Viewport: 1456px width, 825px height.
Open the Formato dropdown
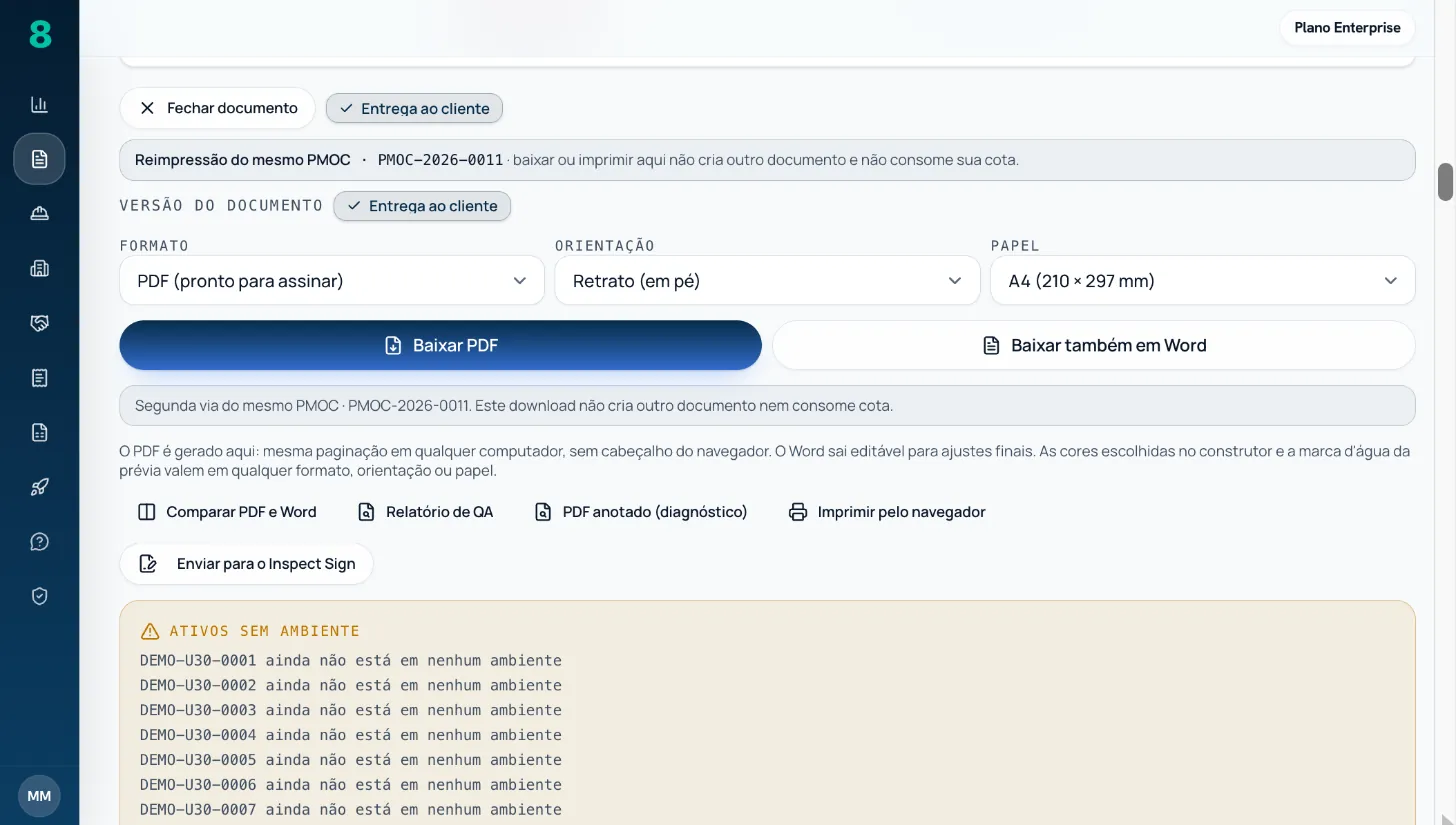332,281
